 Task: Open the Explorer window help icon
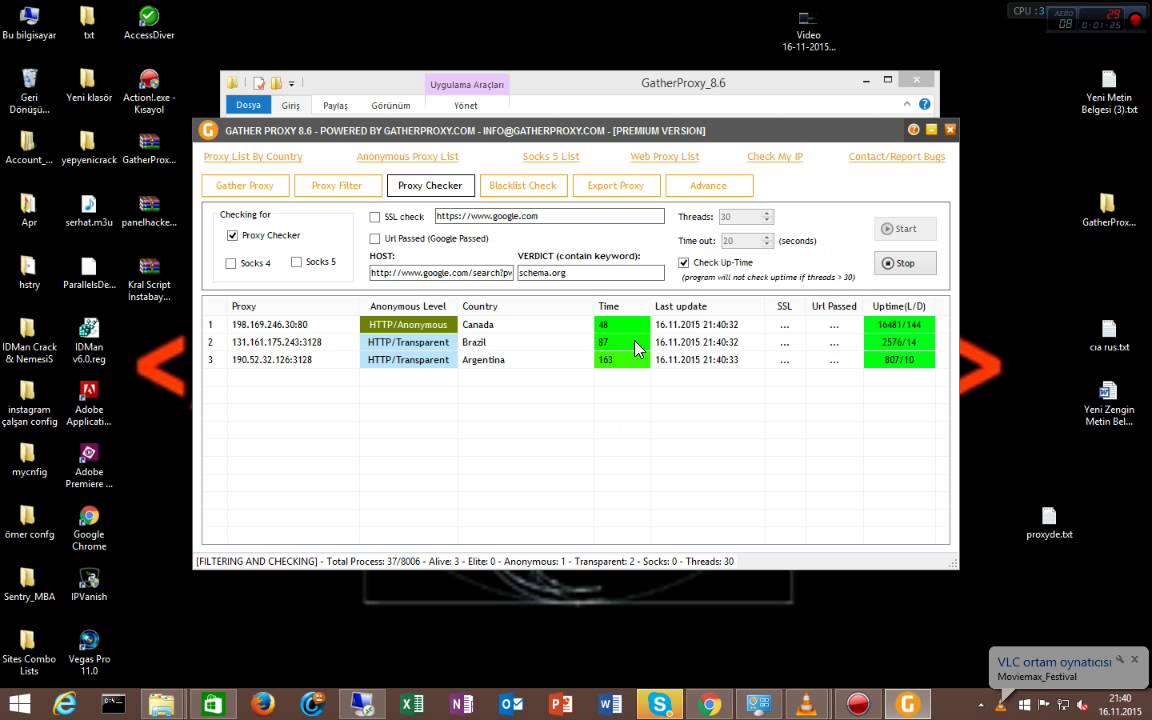pos(924,104)
